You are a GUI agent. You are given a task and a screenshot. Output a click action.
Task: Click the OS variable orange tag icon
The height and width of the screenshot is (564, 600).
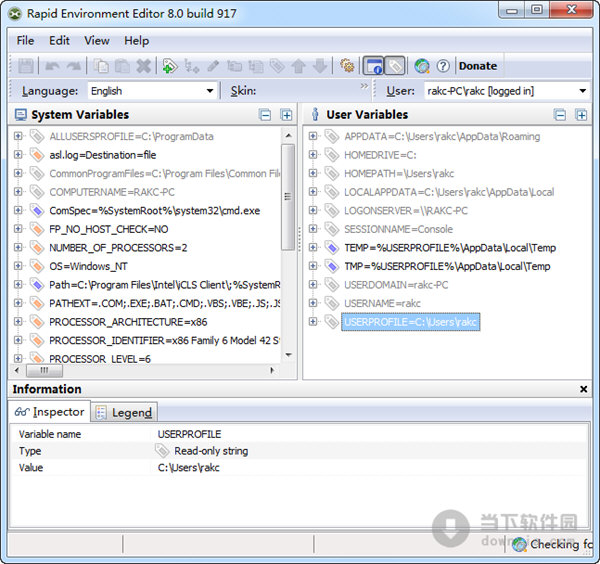[37, 266]
